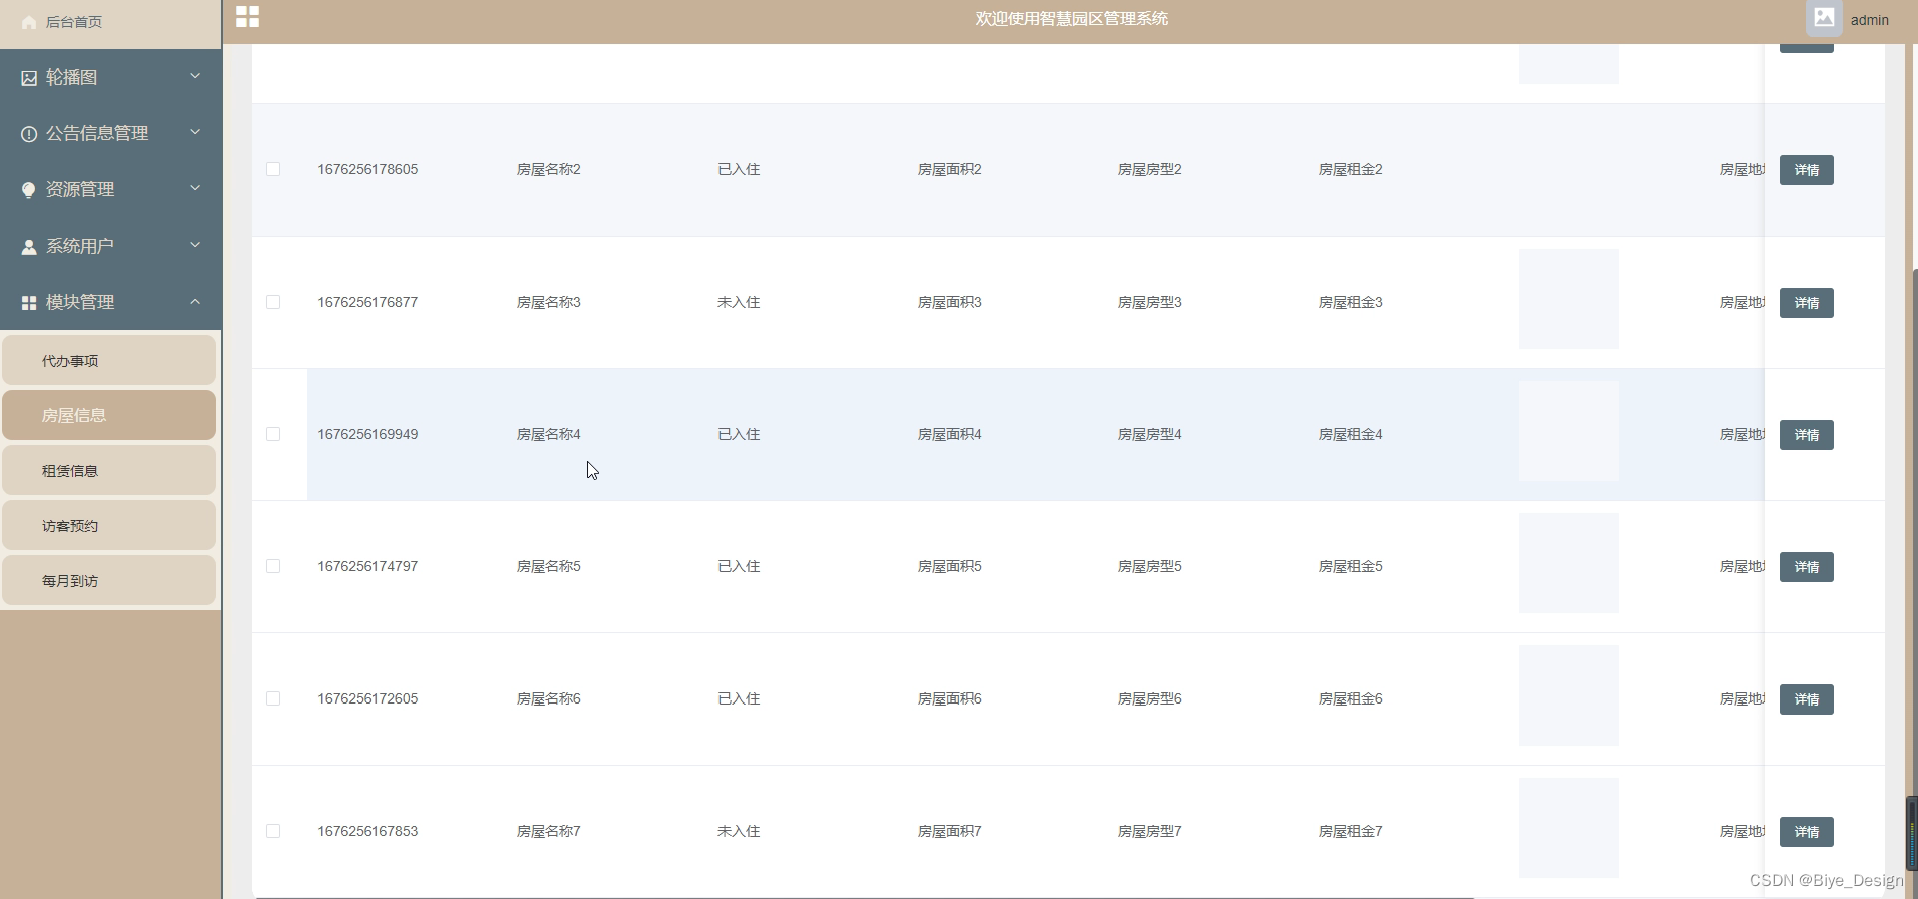Click image thumbnail in 房屋名称4 row
The image size is (1918, 899).
click(1568, 431)
